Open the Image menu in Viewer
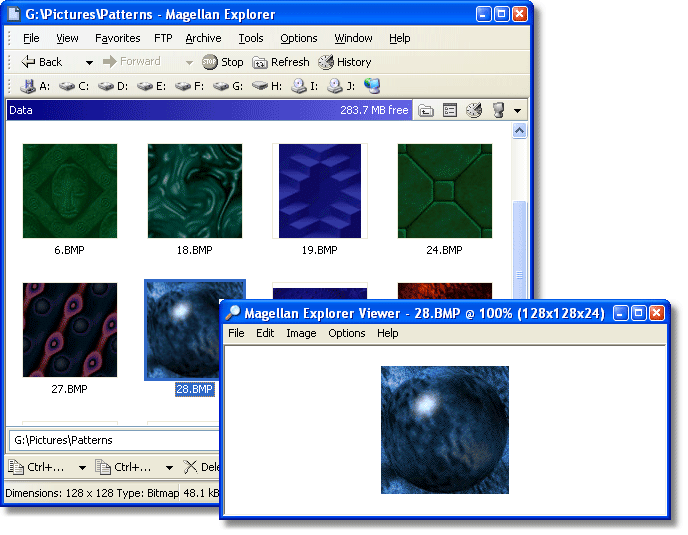This screenshot has height=535, width=688. (300, 333)
